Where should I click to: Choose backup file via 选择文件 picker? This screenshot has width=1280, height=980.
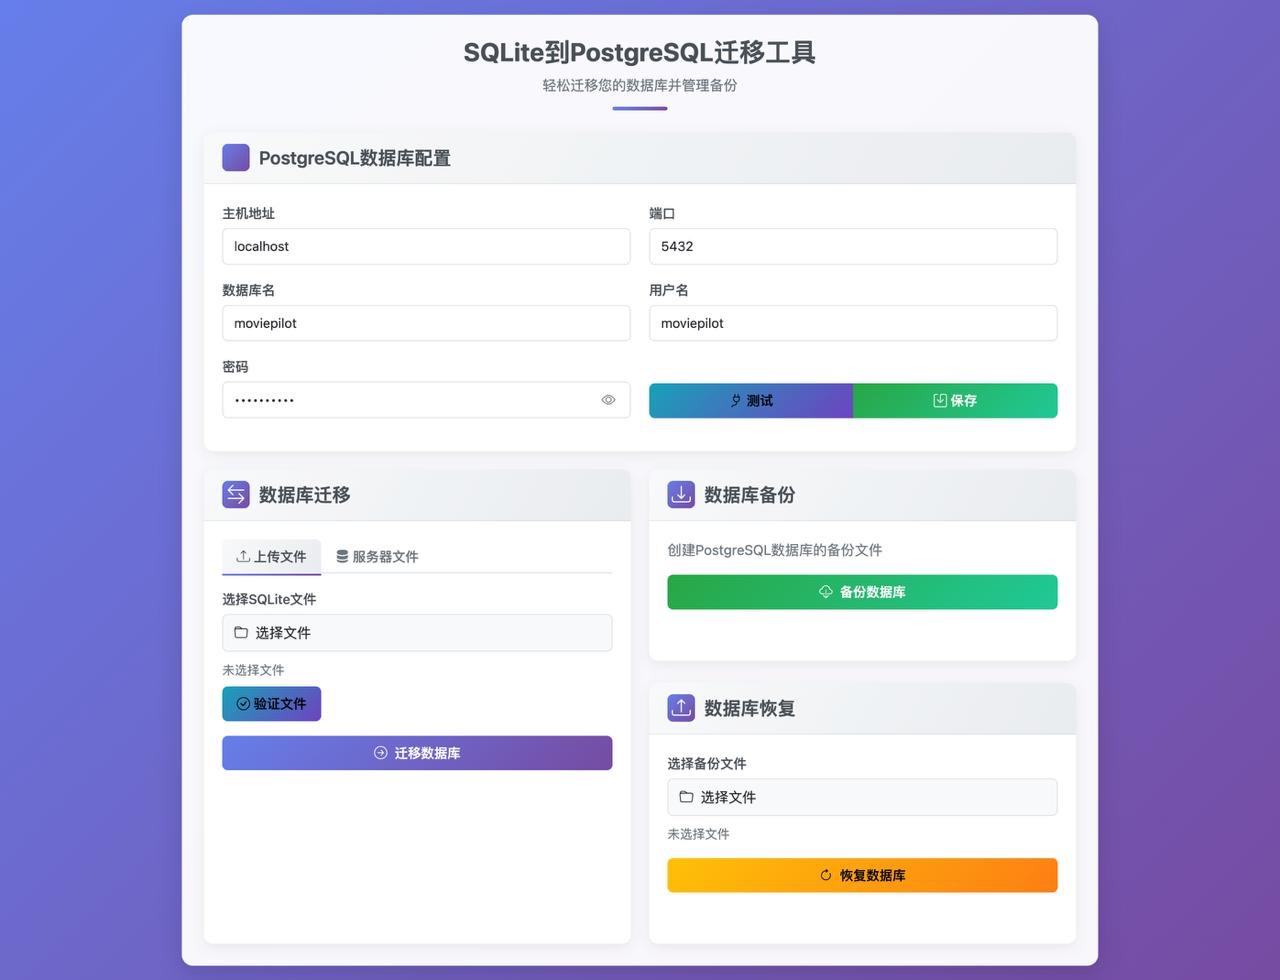862,797
